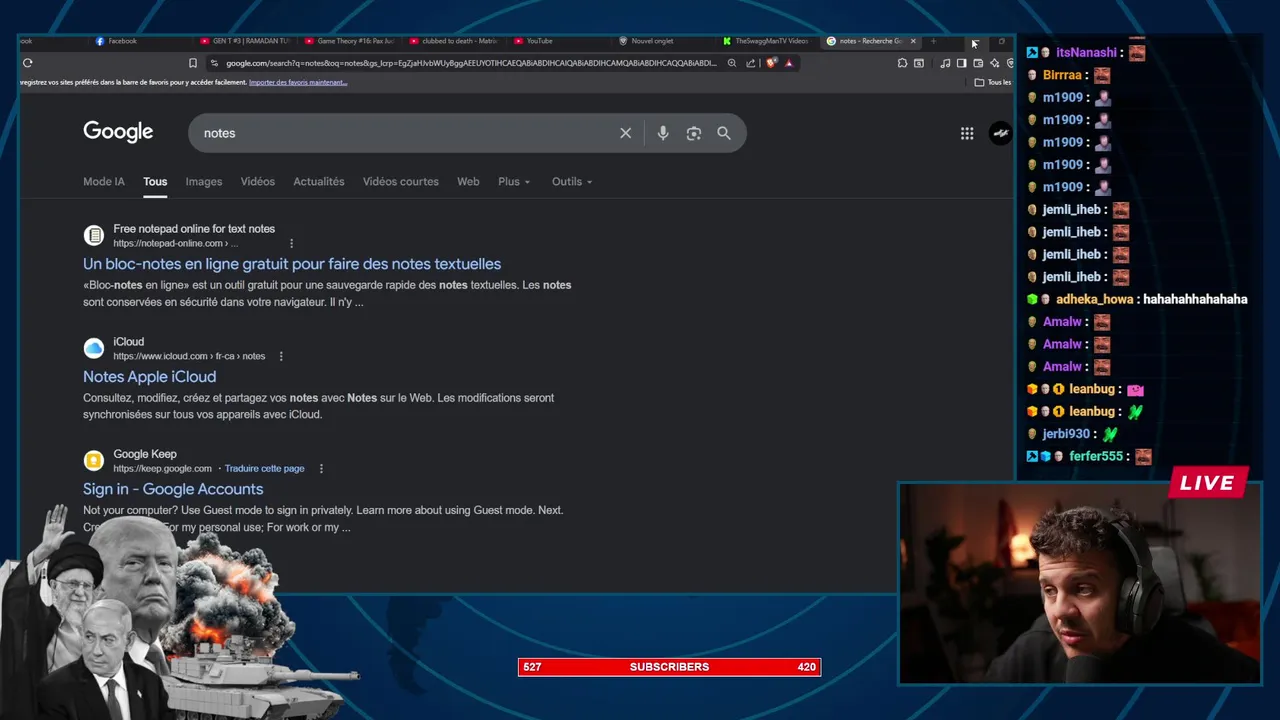
Task: Click chat username jerbi930
Action: (x=1066, y=434)
